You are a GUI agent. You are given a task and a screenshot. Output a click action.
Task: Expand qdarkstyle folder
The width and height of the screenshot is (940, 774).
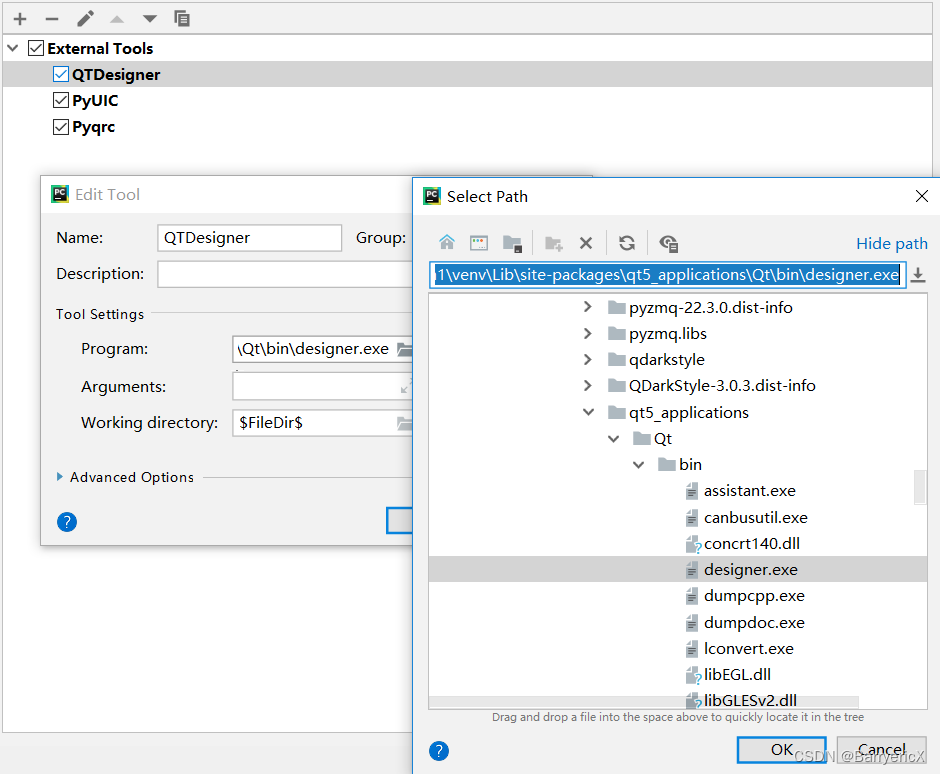pyautogui.click(x=588, y=359)
